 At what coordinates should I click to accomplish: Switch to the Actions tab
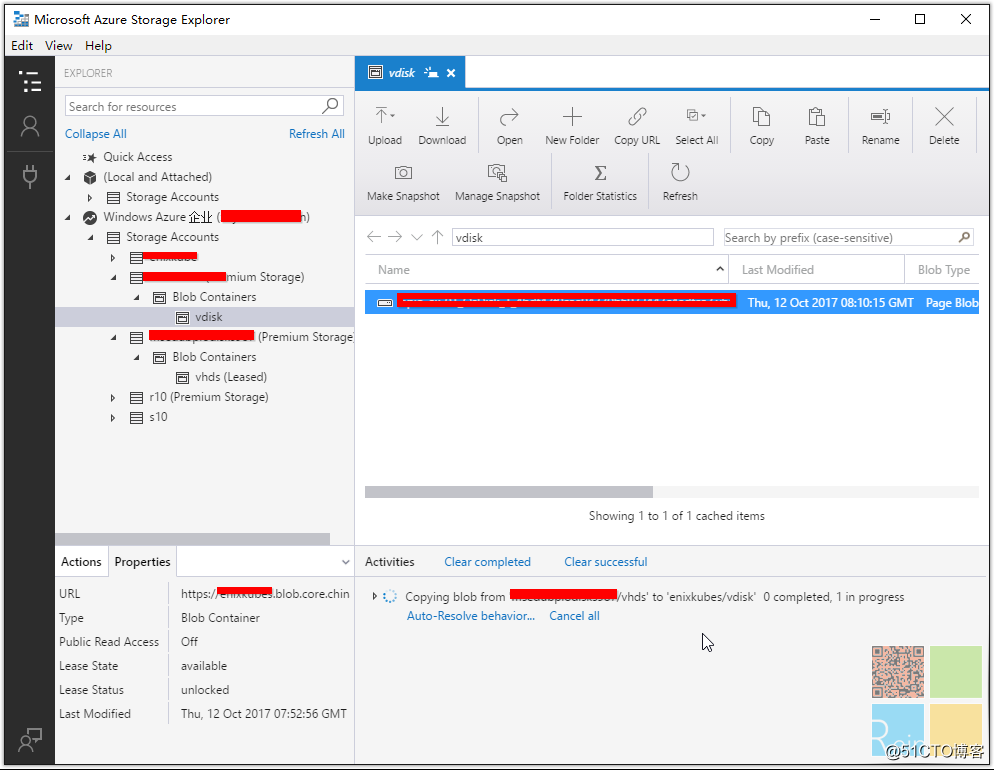click(81, 561)
